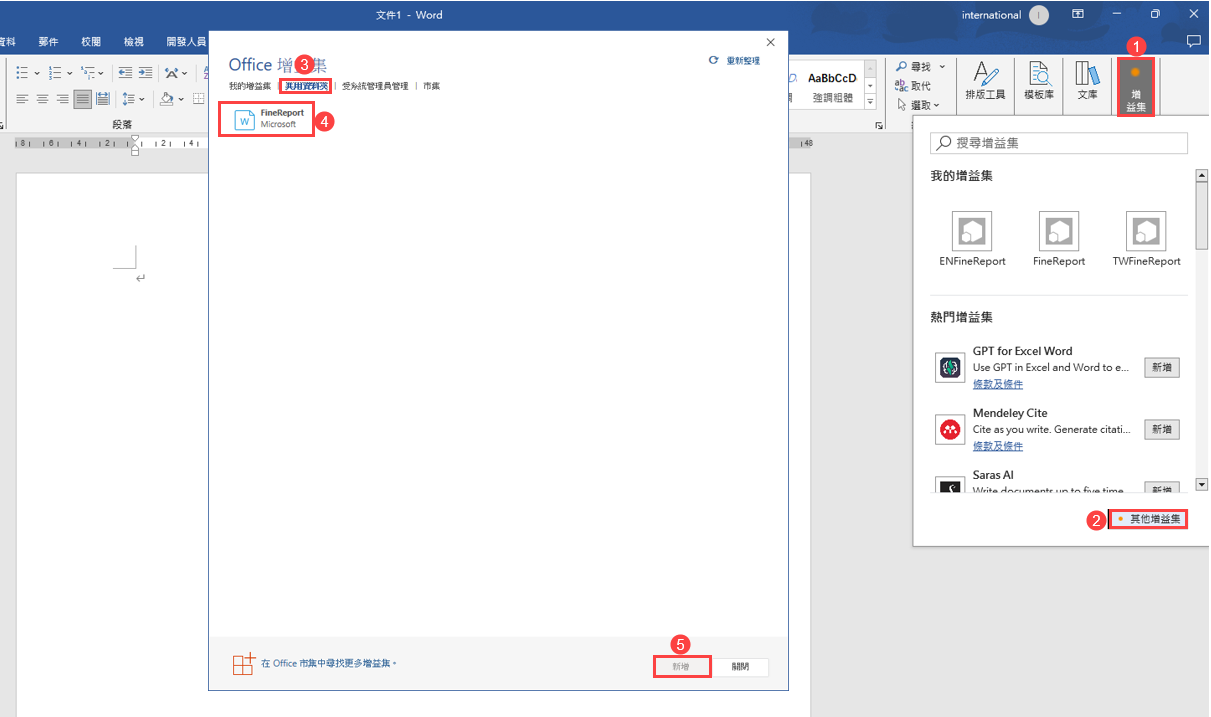The height and width of the screenshot is (717, 1211).
Task: Toggle left paragraph alignment
Action: 22,98
